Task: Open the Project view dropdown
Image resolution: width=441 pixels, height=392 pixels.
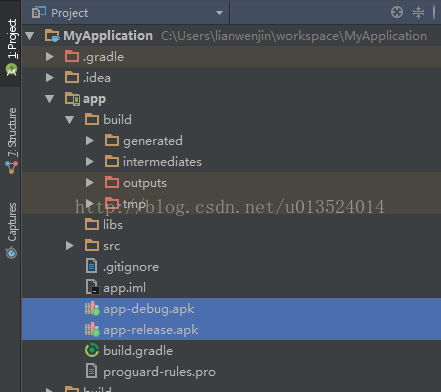Action: pos(219,13)
